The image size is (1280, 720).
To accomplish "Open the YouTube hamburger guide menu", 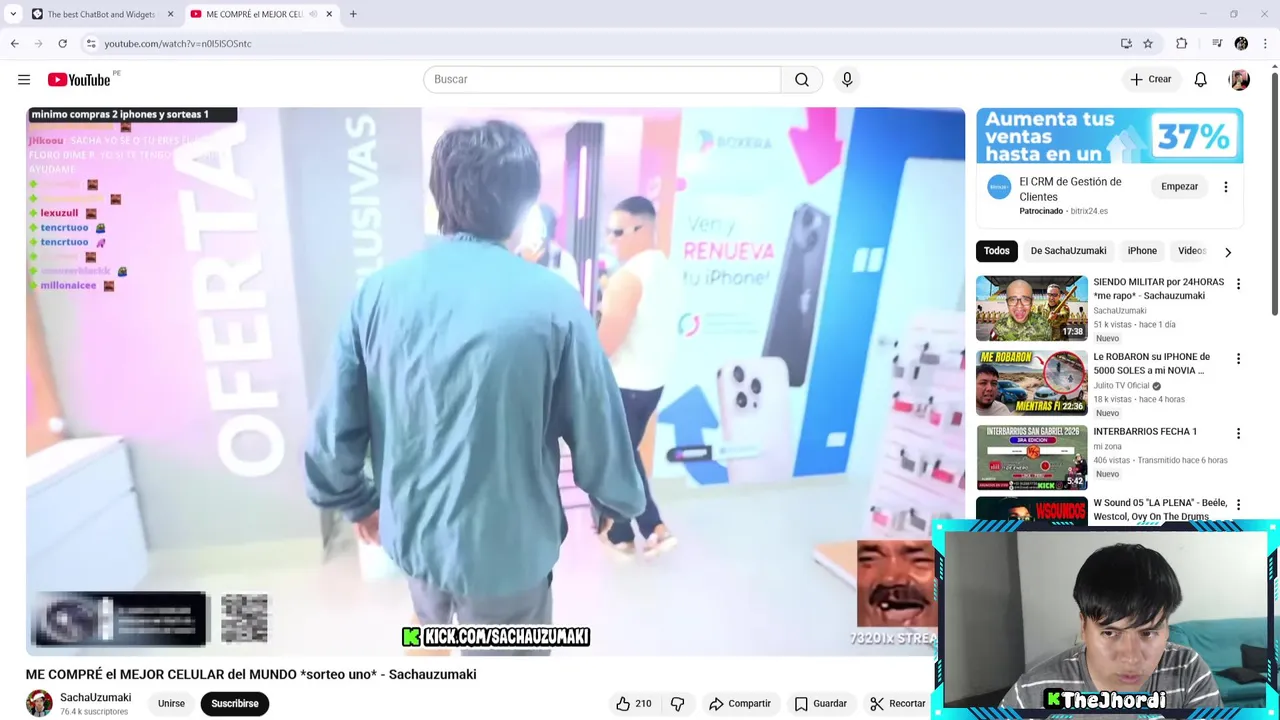I will (x=24, y=79).
